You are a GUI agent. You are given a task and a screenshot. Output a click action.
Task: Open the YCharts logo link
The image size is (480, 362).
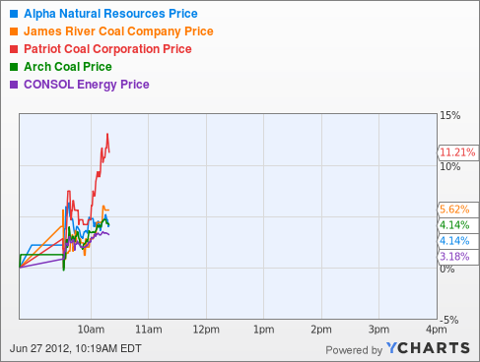(x=428, y=348)
